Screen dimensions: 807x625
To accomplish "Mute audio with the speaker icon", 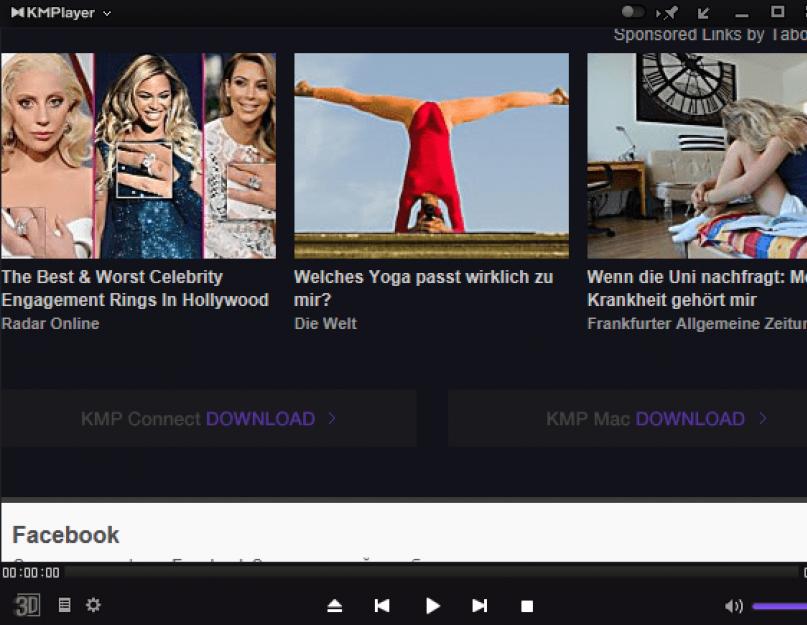I will pyautogui.click(x=733, y=606).
